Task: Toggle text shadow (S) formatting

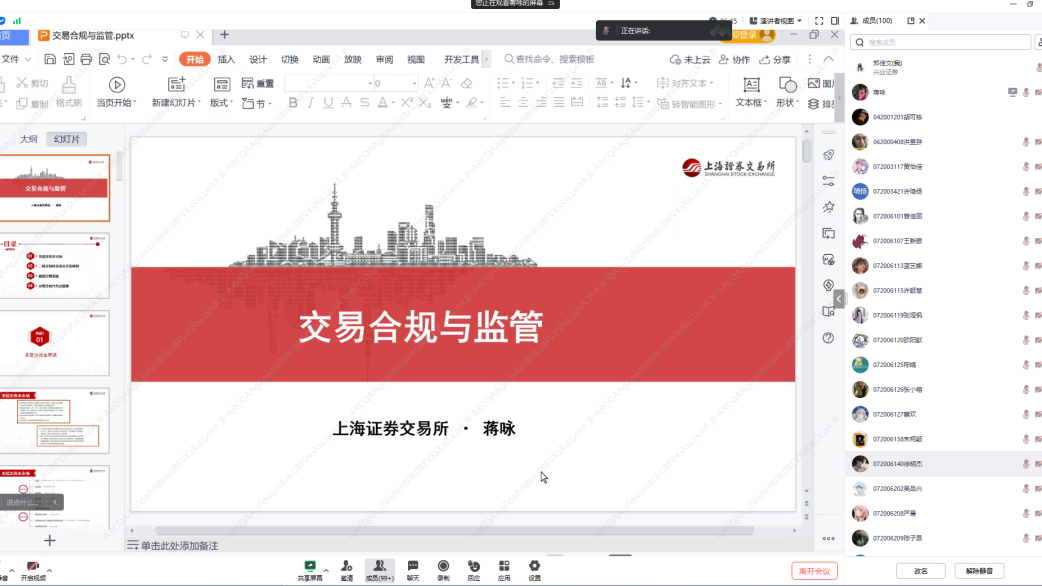Action: point(364,102)
